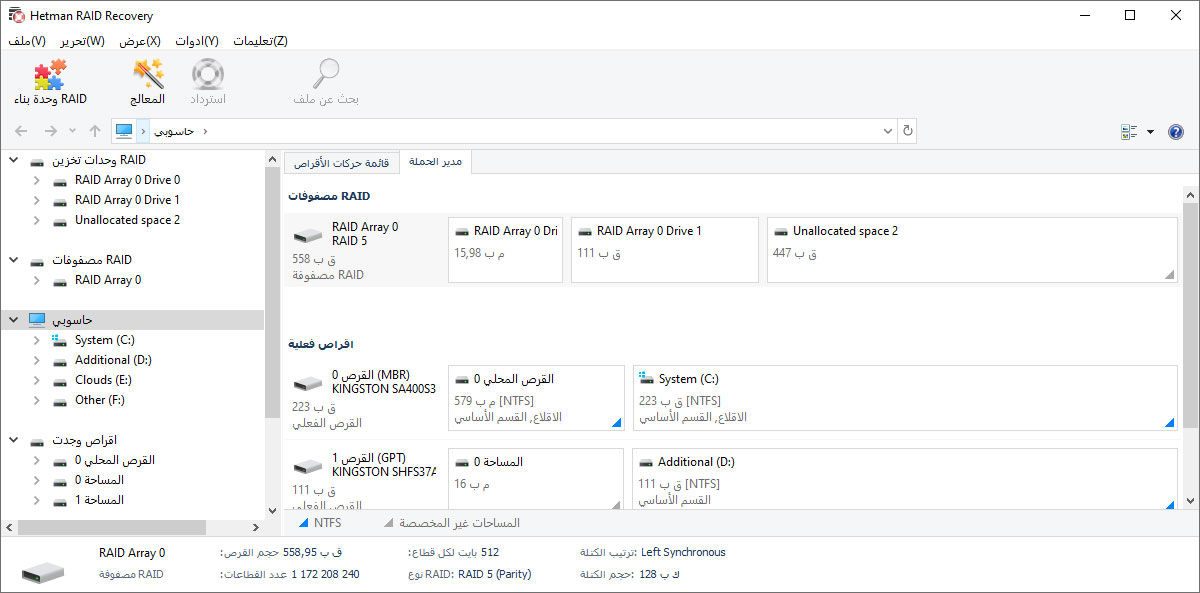This screenshot has height=593, width=1200.
Task: Select Other (F:) in the tree
Action: click(99, 400)
